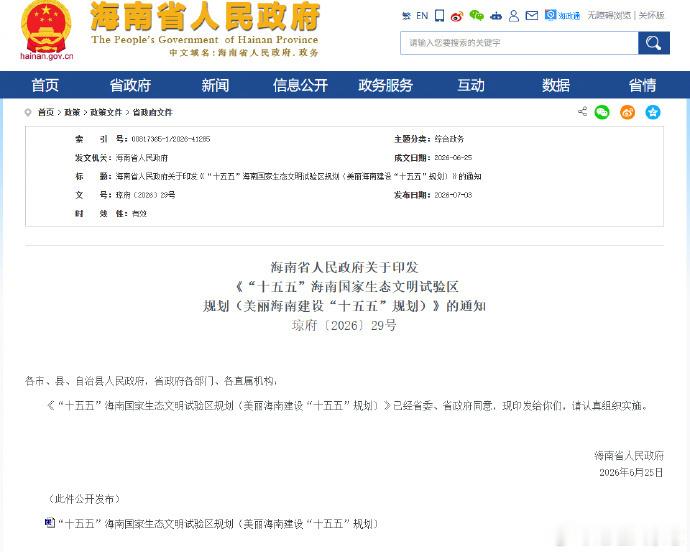690x552 pixels.
Task: Go to 首页 in the breadcrumb
Action: point(46,113)
